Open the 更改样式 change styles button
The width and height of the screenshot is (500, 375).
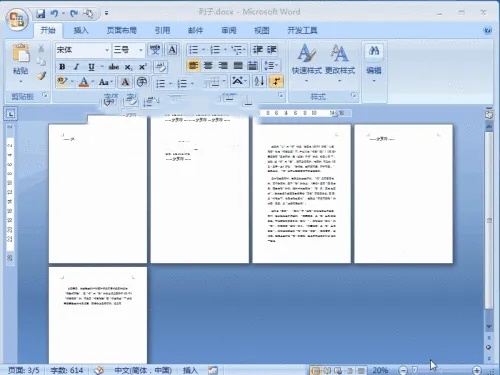(x=340, y=63)
